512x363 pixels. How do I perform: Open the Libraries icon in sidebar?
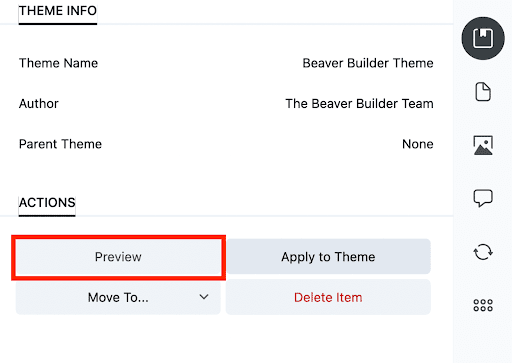point(483,38)
